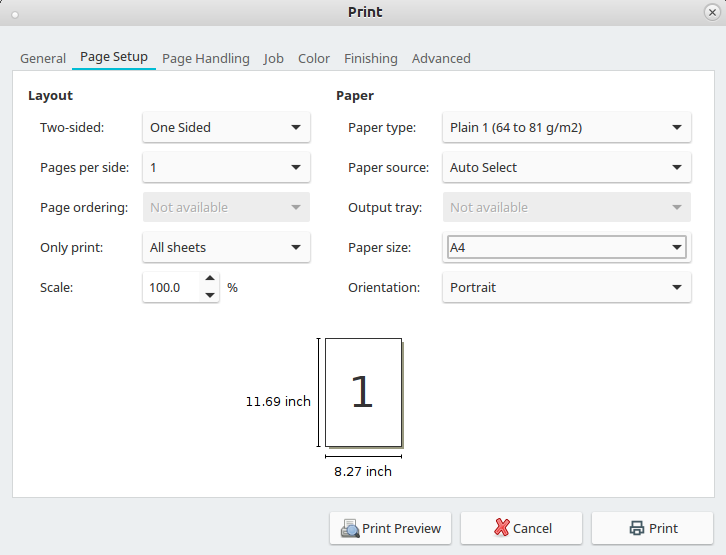The height and width of the screenshot is (555, 726).
Task: Open the Two-sided dropdown
Action: (226, 127)
